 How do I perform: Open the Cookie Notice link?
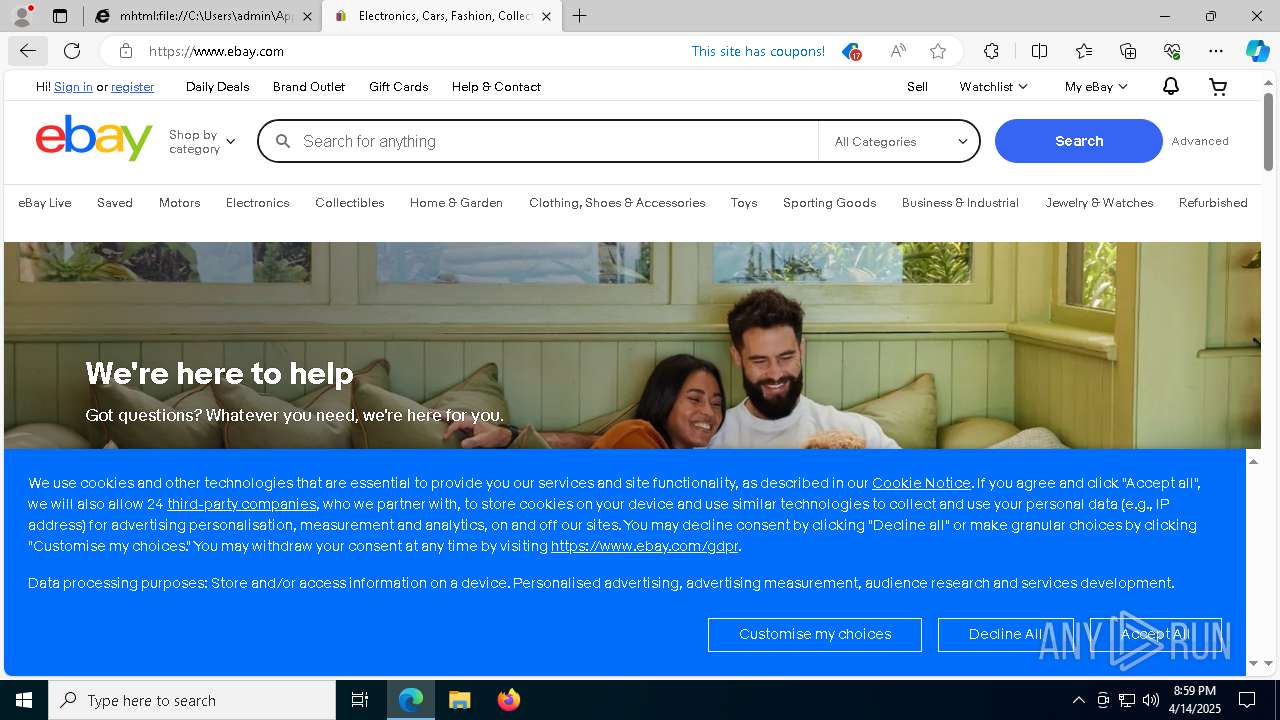pos(921,483)
